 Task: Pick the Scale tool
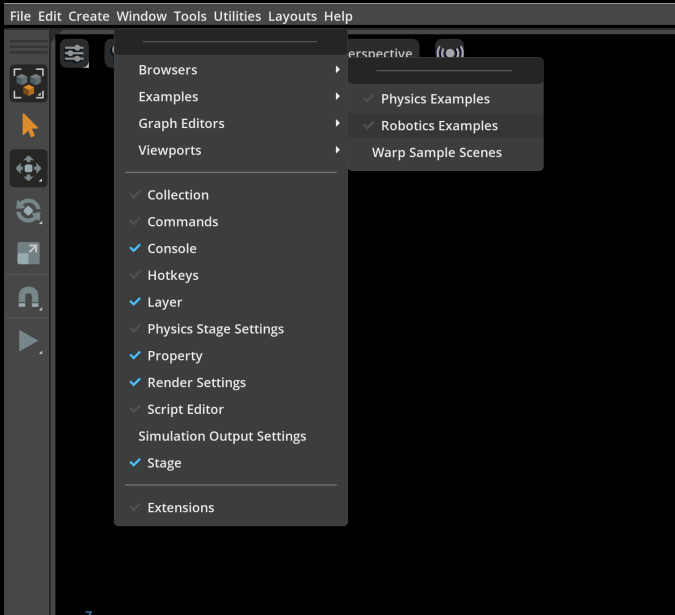click(x=28, y=254)
